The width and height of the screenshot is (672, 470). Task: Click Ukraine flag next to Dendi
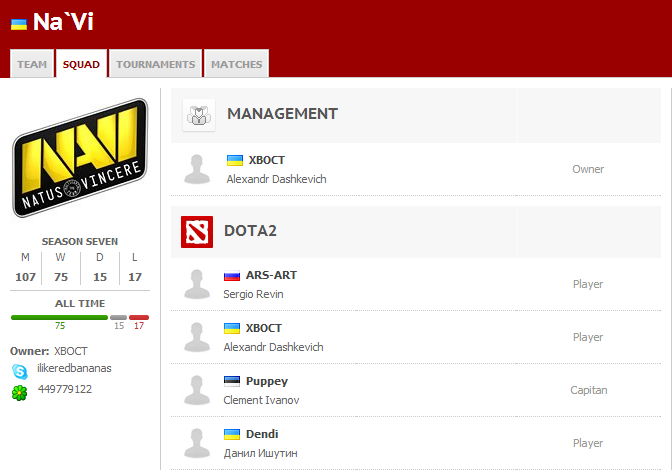tap(232, 434)
